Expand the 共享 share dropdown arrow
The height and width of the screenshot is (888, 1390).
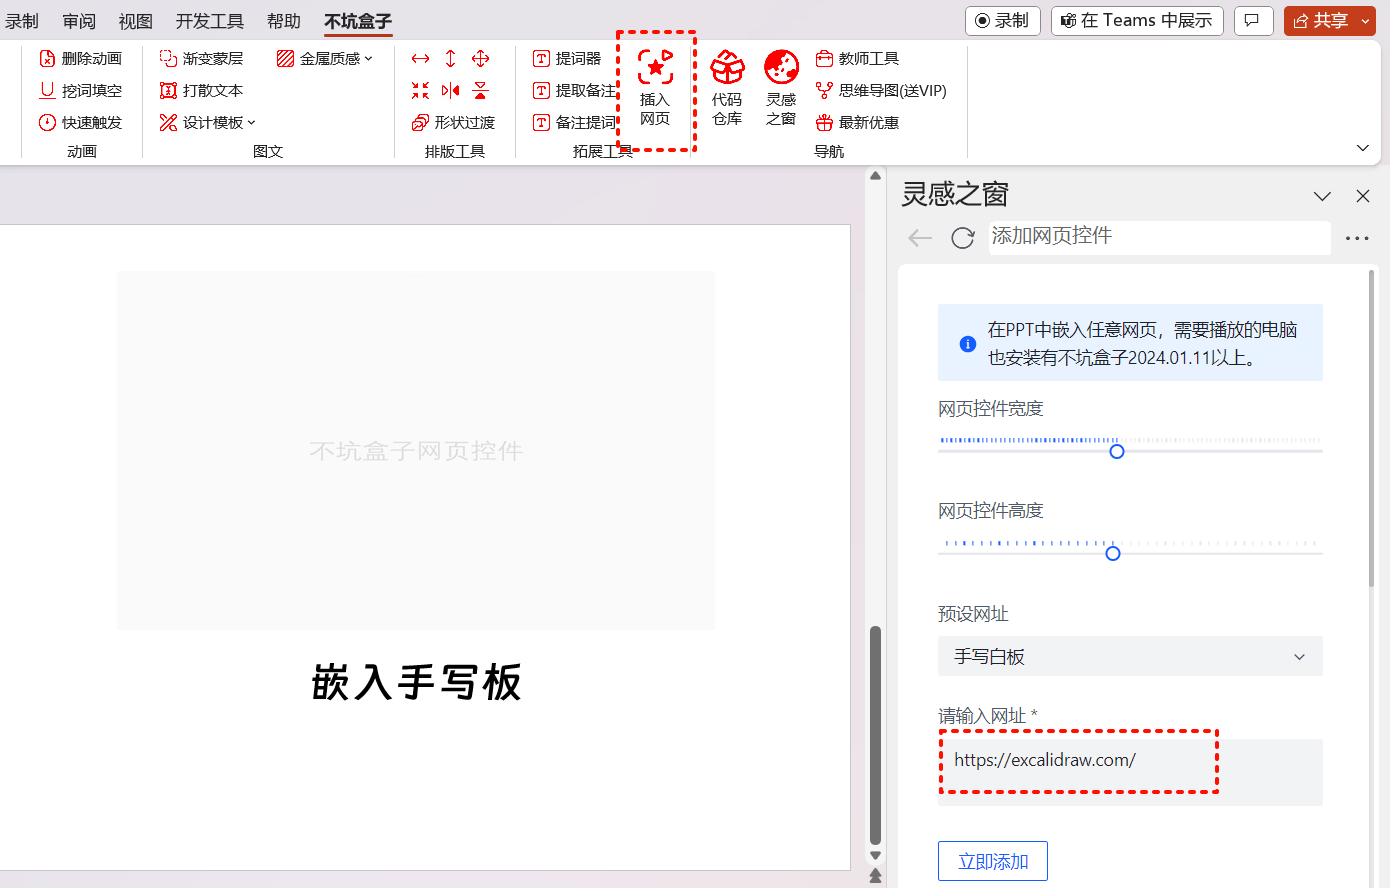(1367, 20)
